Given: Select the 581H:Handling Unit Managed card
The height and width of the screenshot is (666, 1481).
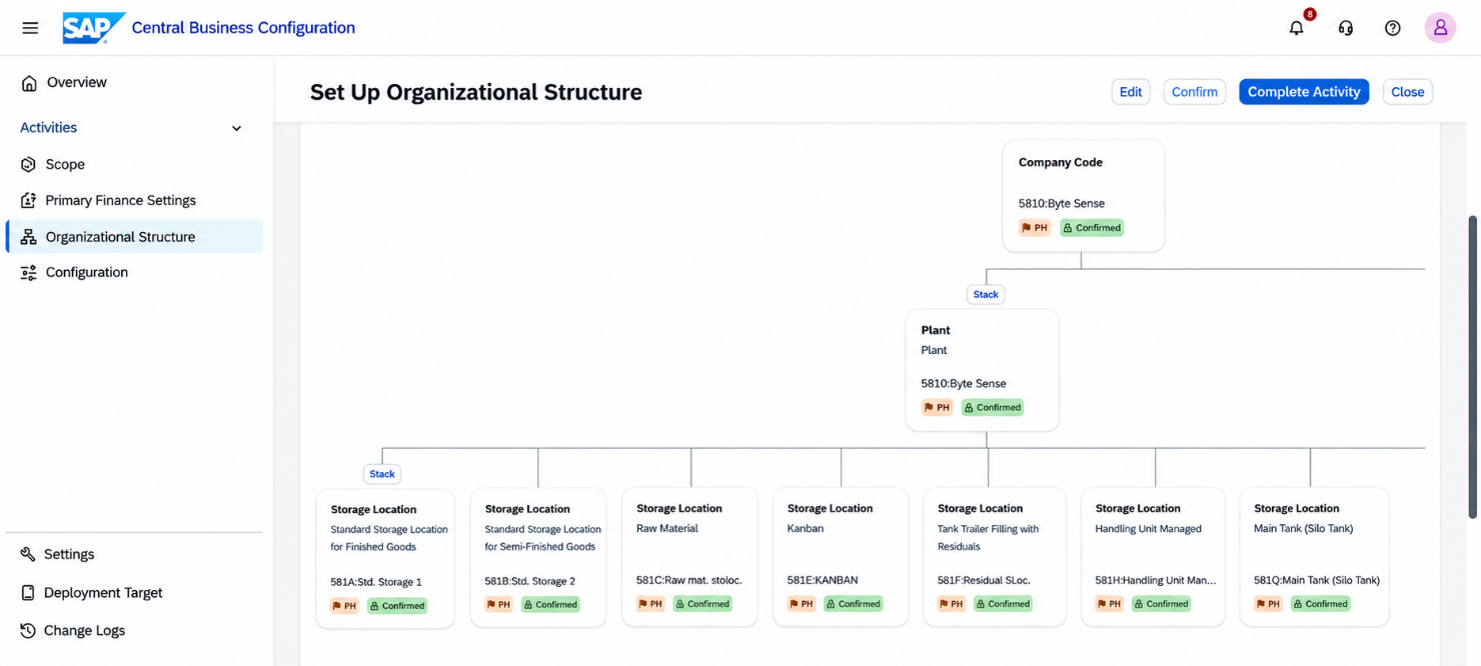Looking at the screenshot, I should [x=1153, y=557].
